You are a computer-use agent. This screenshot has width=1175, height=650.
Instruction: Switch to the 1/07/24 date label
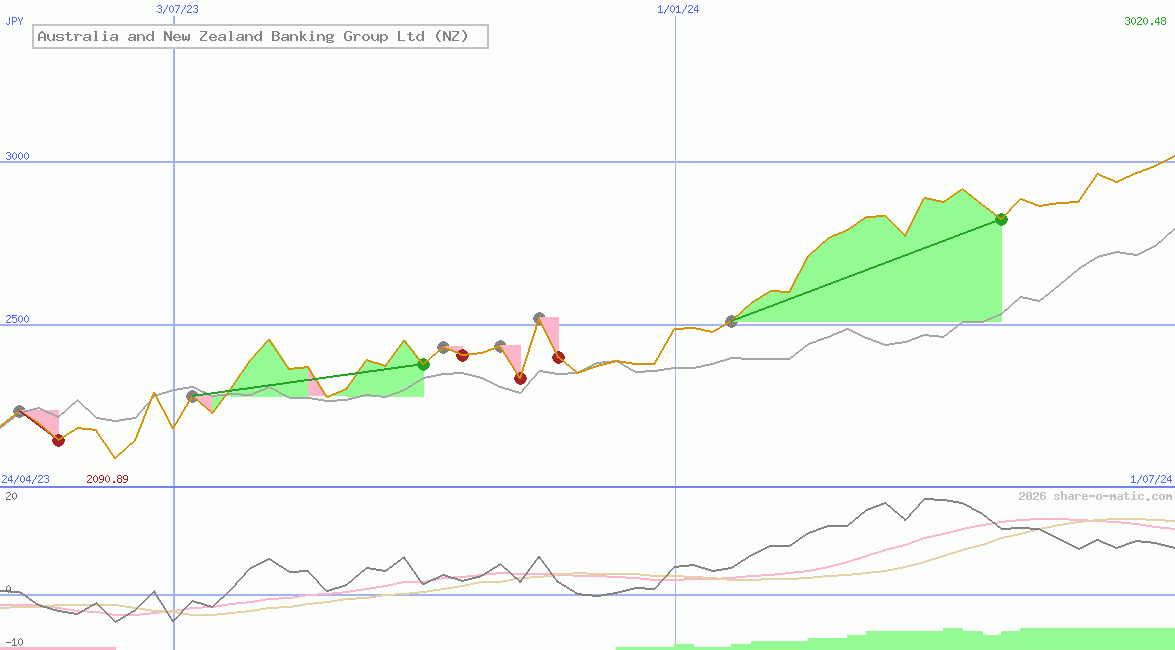1150,479
